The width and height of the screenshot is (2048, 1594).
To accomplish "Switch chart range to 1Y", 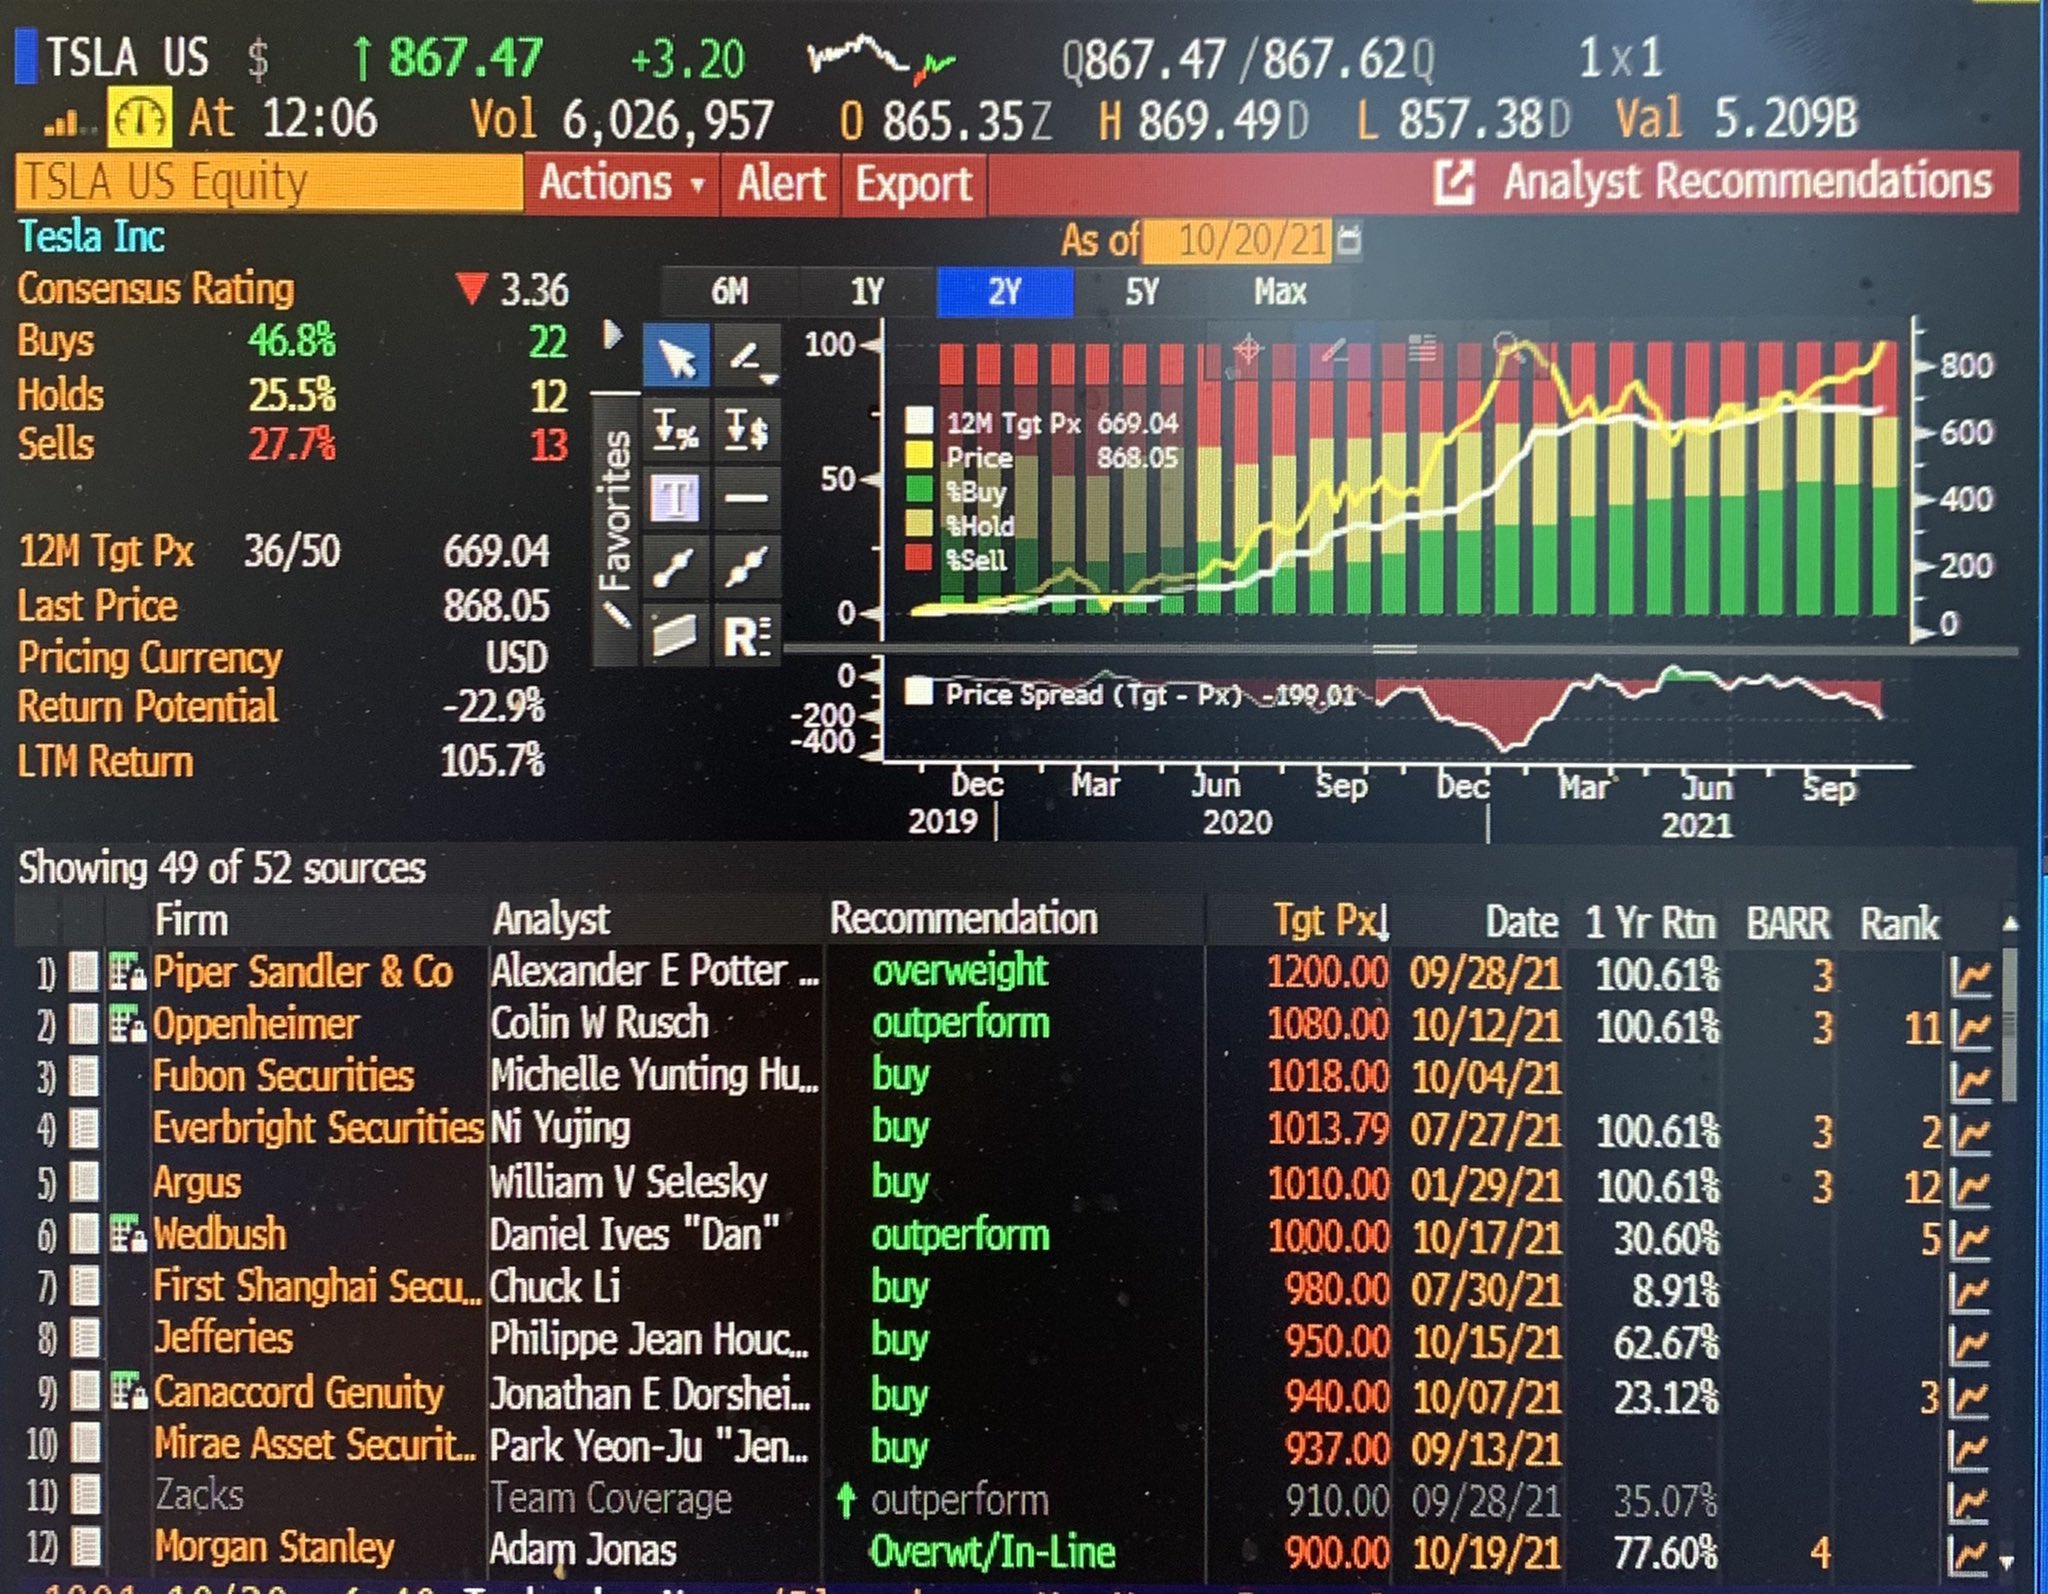I will pos(867,292).
